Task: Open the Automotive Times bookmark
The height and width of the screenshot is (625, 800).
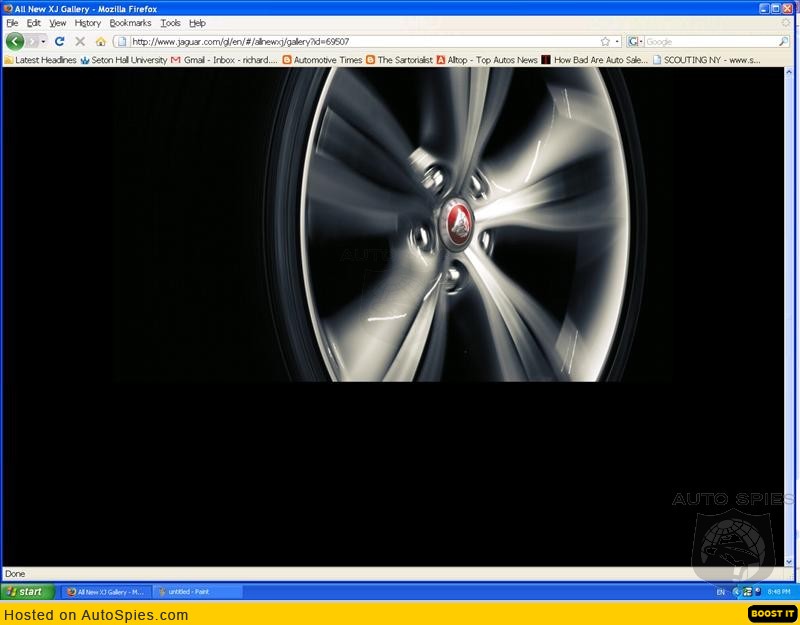Action: (322, 60)
